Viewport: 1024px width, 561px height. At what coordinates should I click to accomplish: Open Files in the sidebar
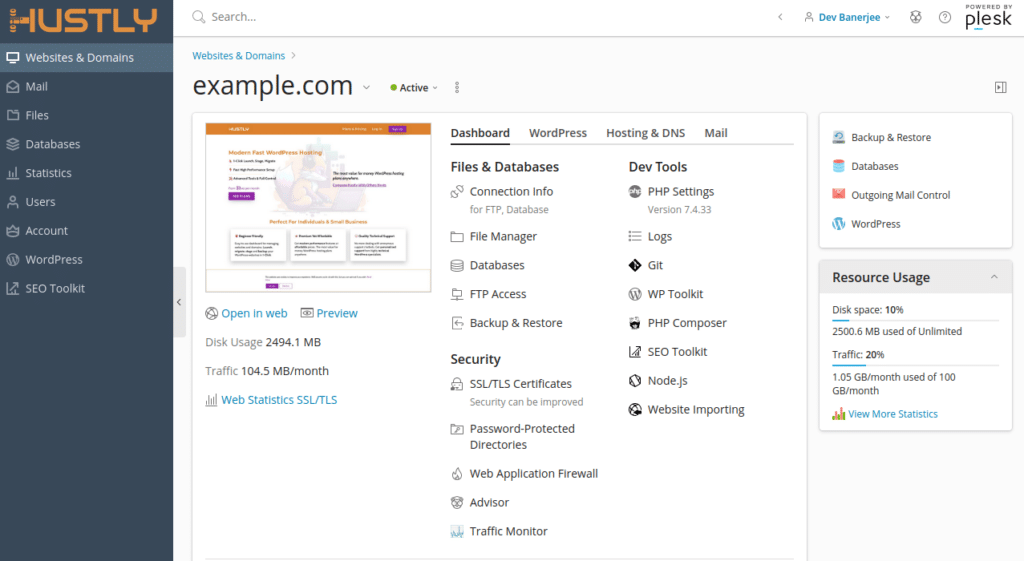point(86,115)
